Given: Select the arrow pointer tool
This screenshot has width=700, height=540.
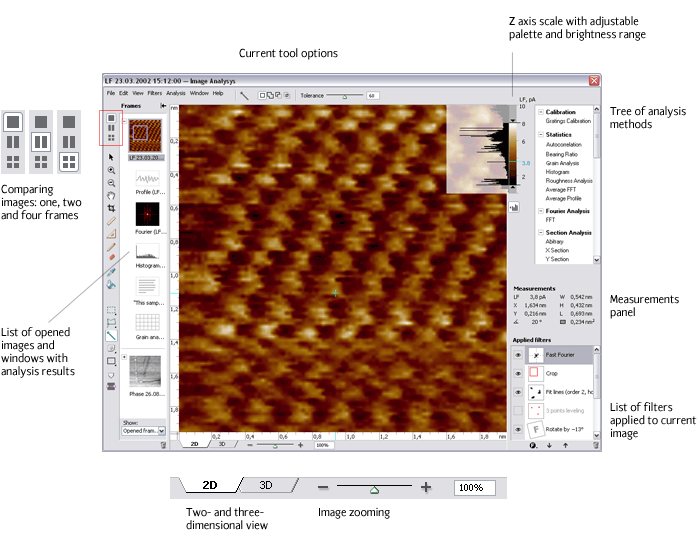Looking at the screenshot, I should point(111,156).
